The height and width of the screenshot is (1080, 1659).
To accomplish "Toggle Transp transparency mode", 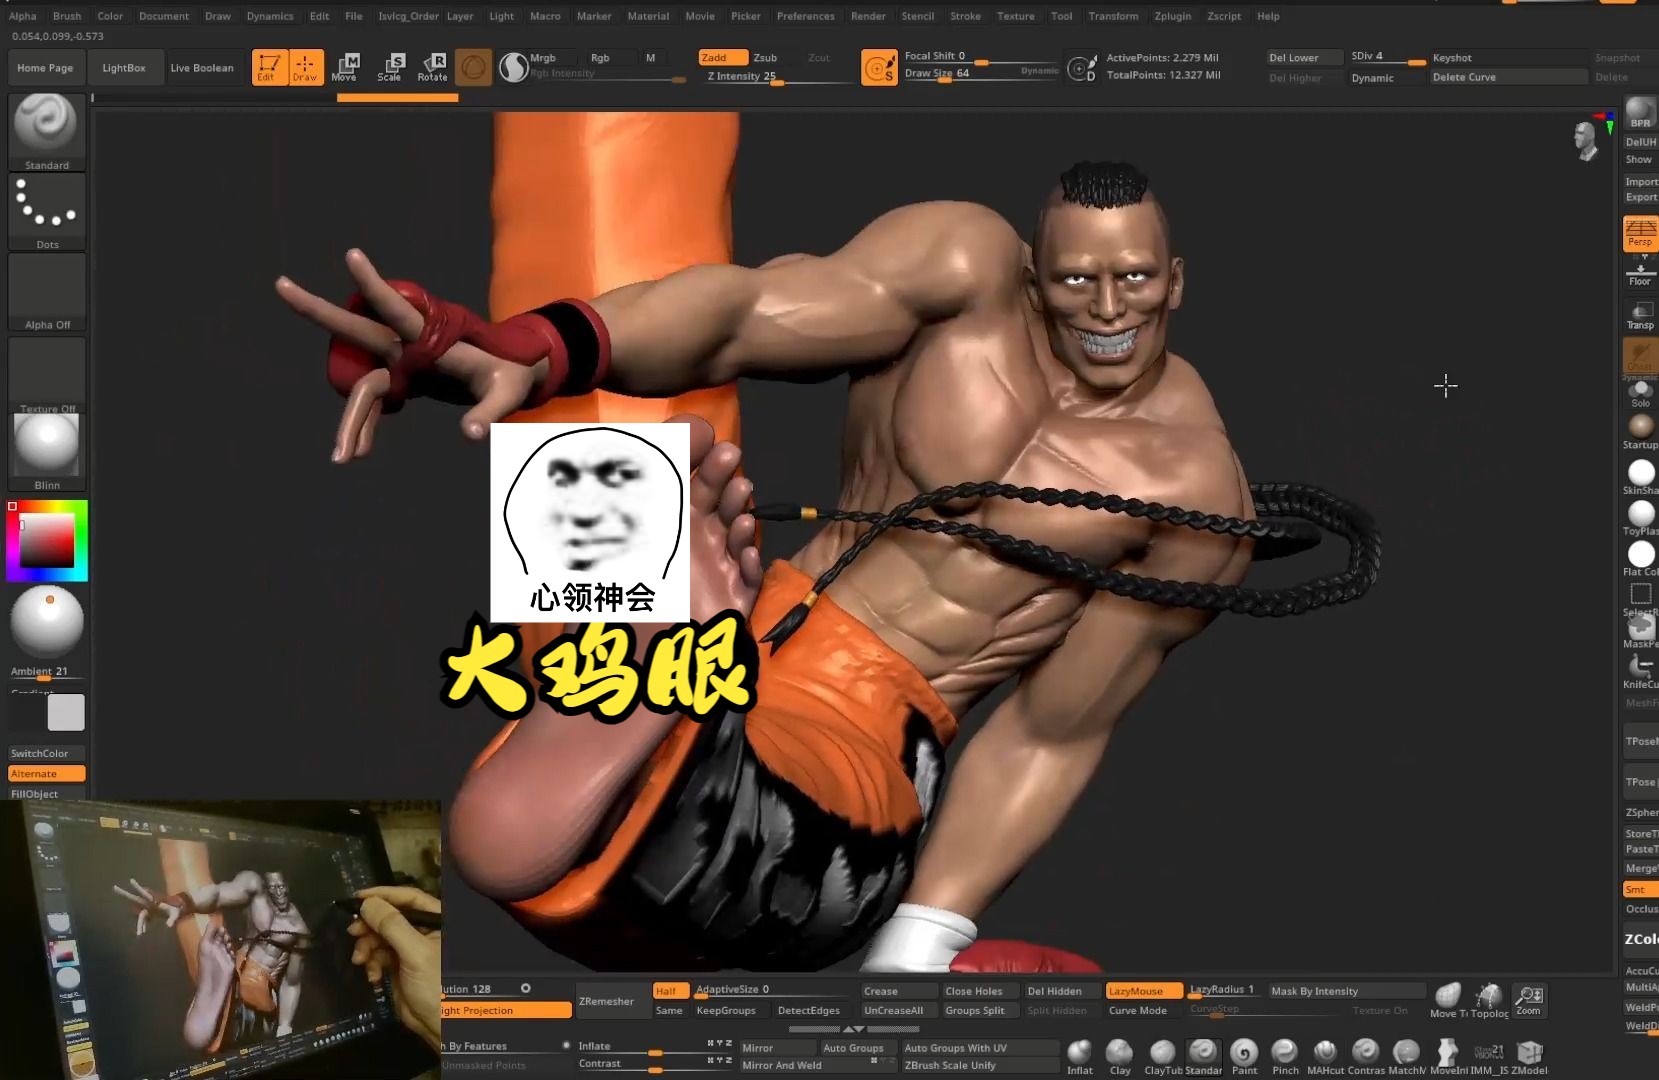I will [1640, 316].
